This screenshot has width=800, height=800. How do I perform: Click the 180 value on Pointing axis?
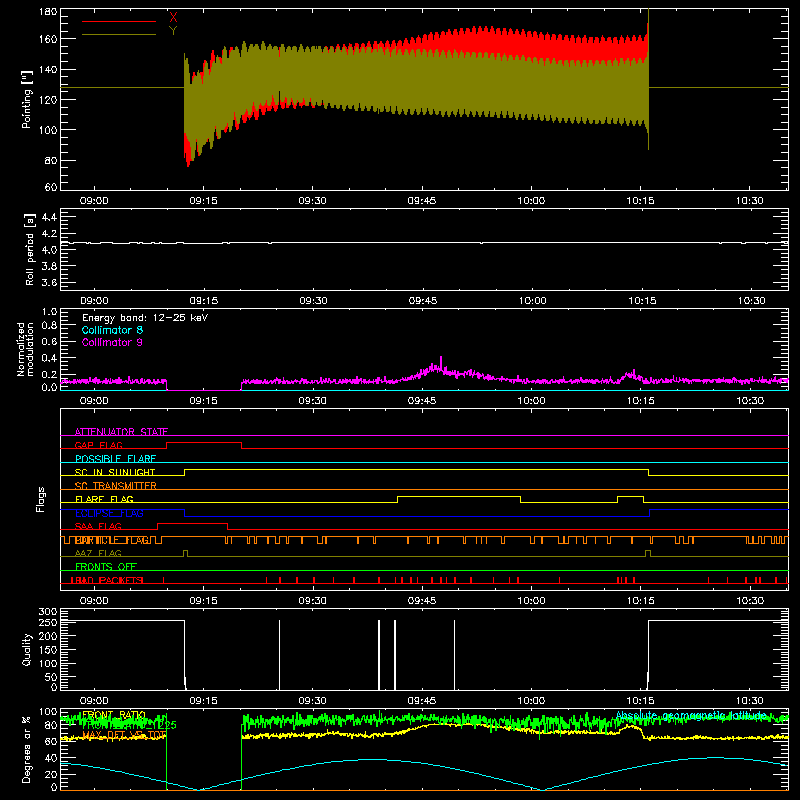(47, 12)
